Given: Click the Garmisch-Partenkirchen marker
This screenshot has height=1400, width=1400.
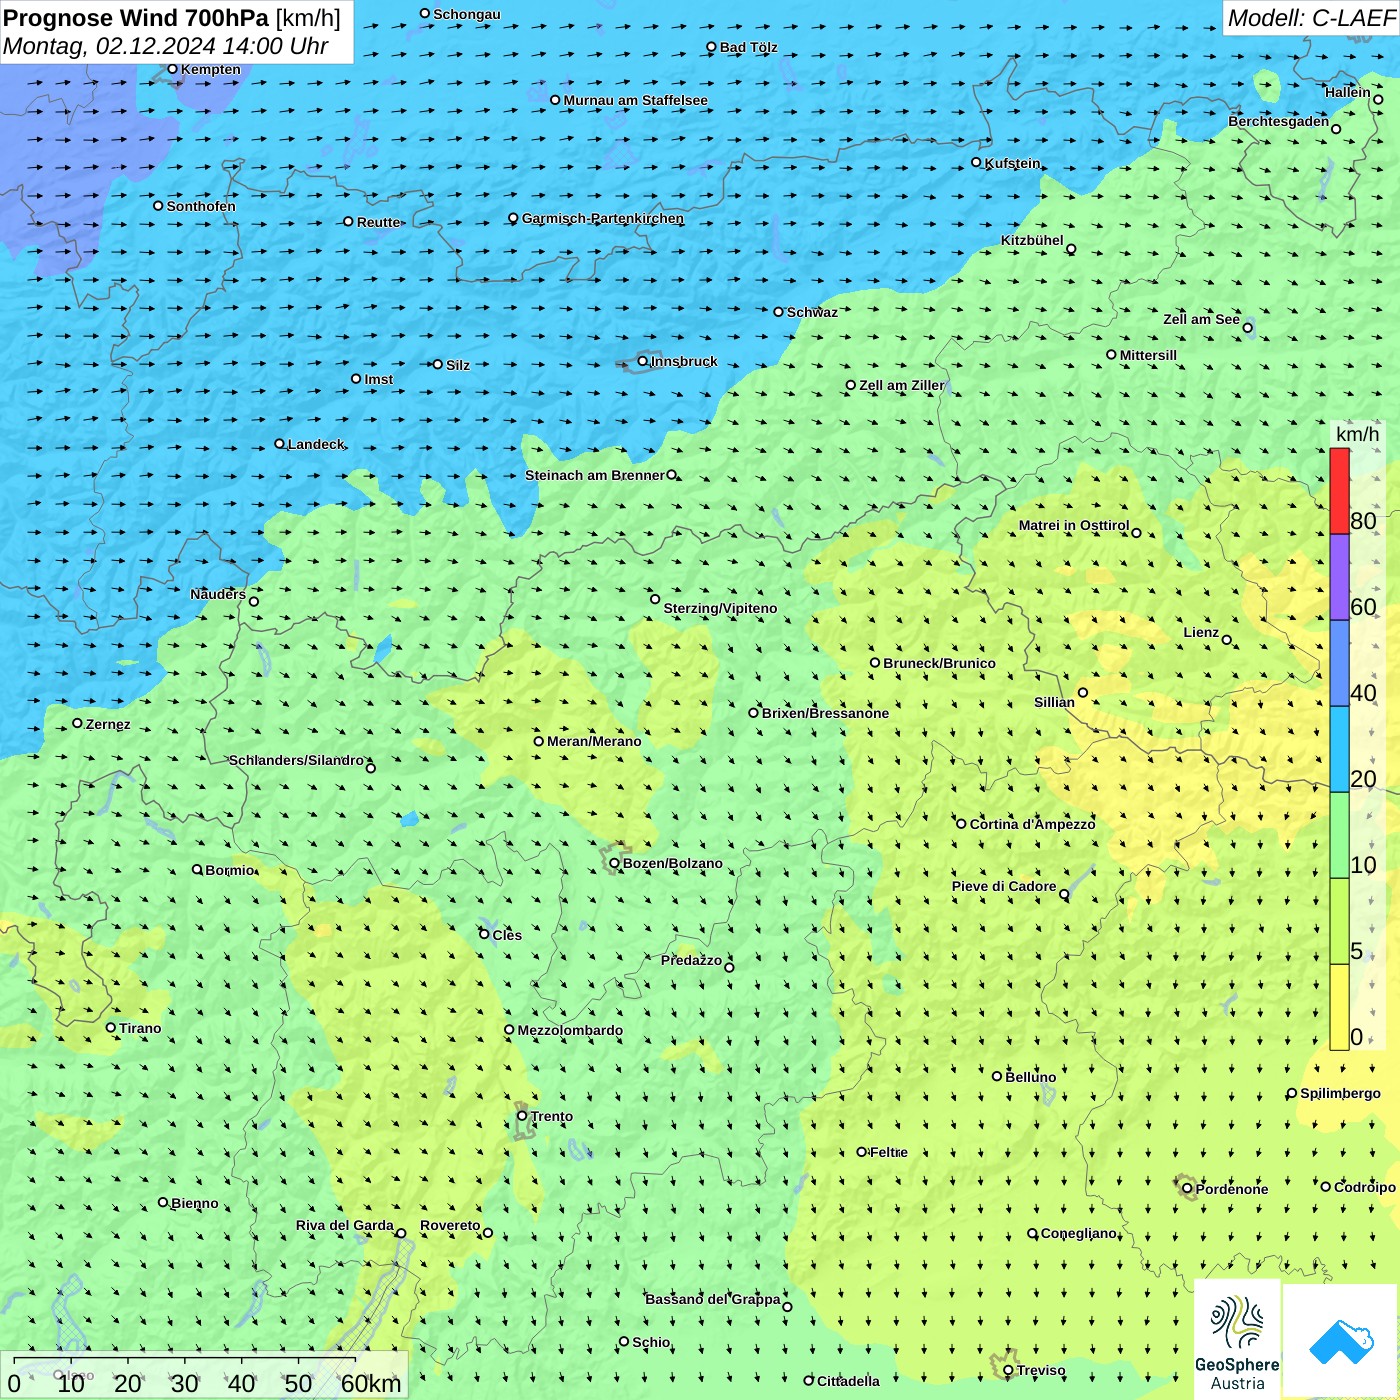Looking at the screenshot, I should tap(513, 218).
